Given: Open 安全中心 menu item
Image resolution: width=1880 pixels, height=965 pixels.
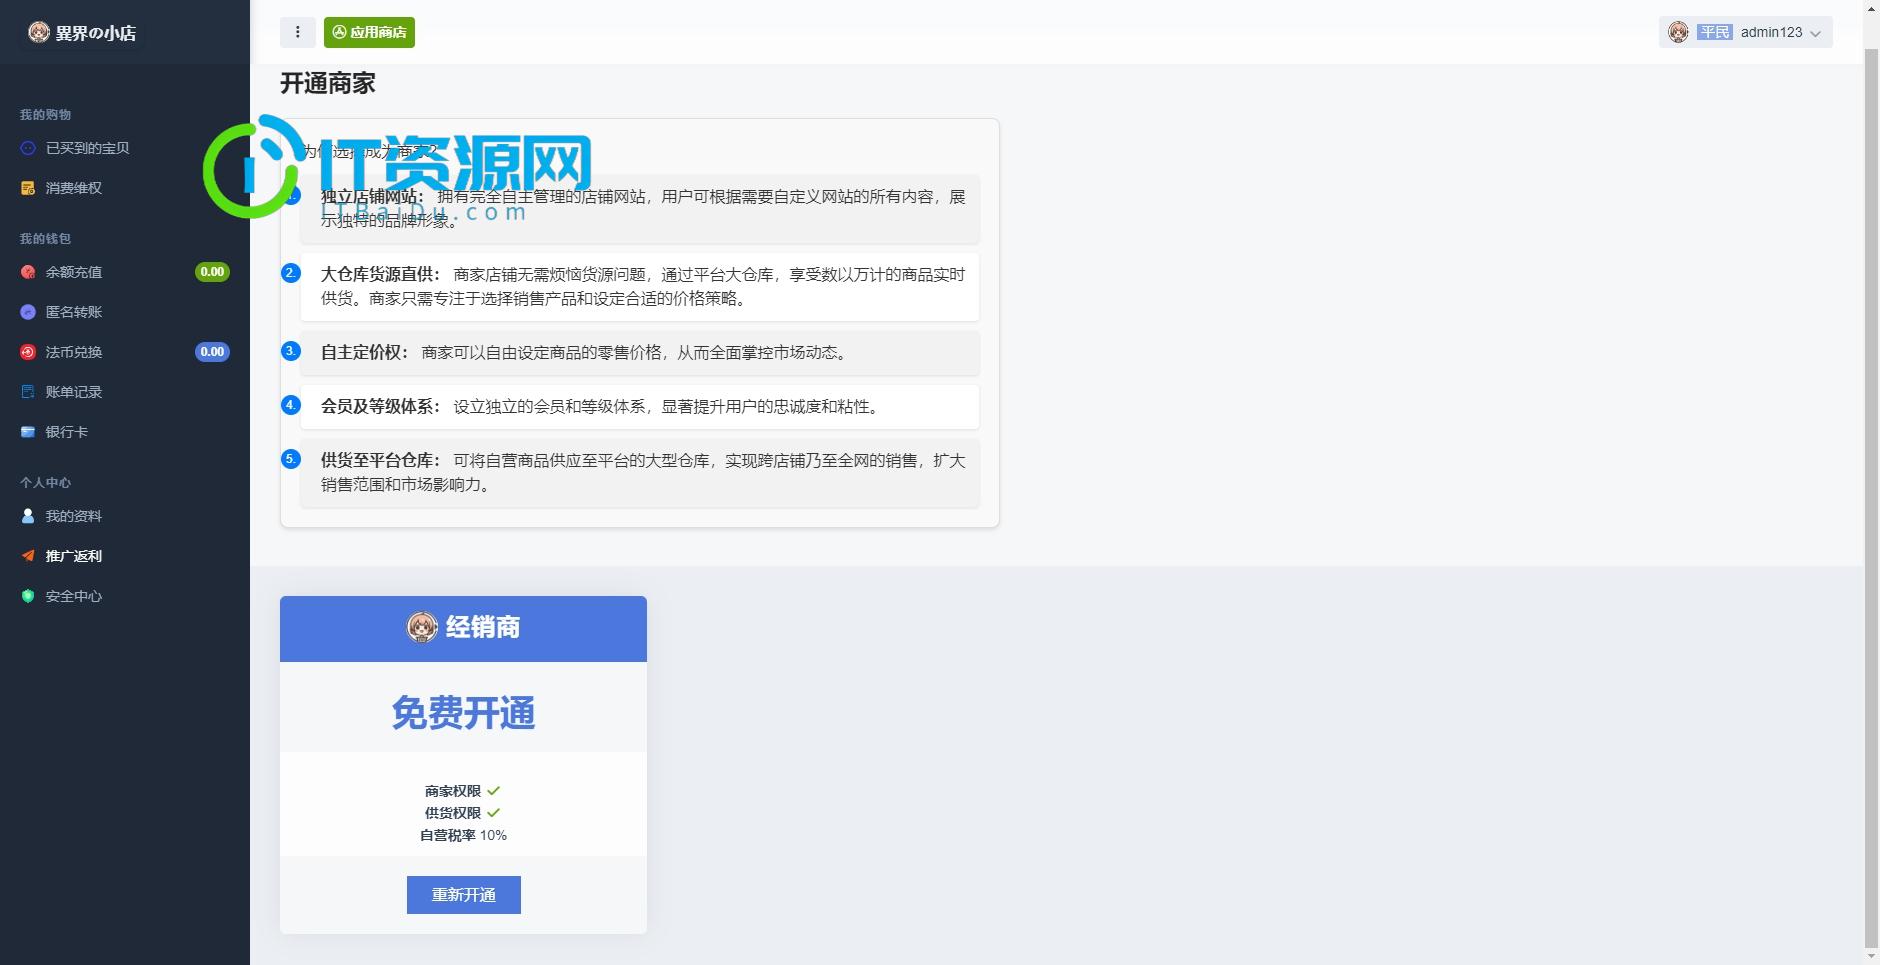Looking at the screenshot, I should tap(74, 596).
